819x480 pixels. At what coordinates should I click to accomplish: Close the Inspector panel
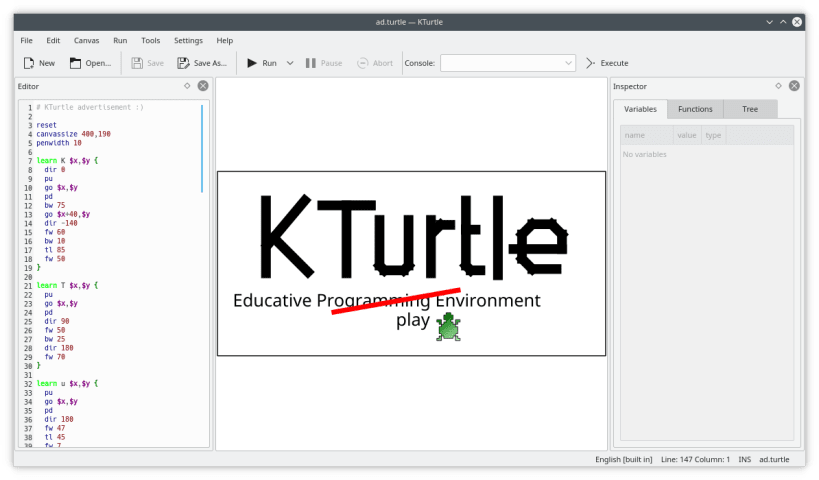[x=794, y=86]
